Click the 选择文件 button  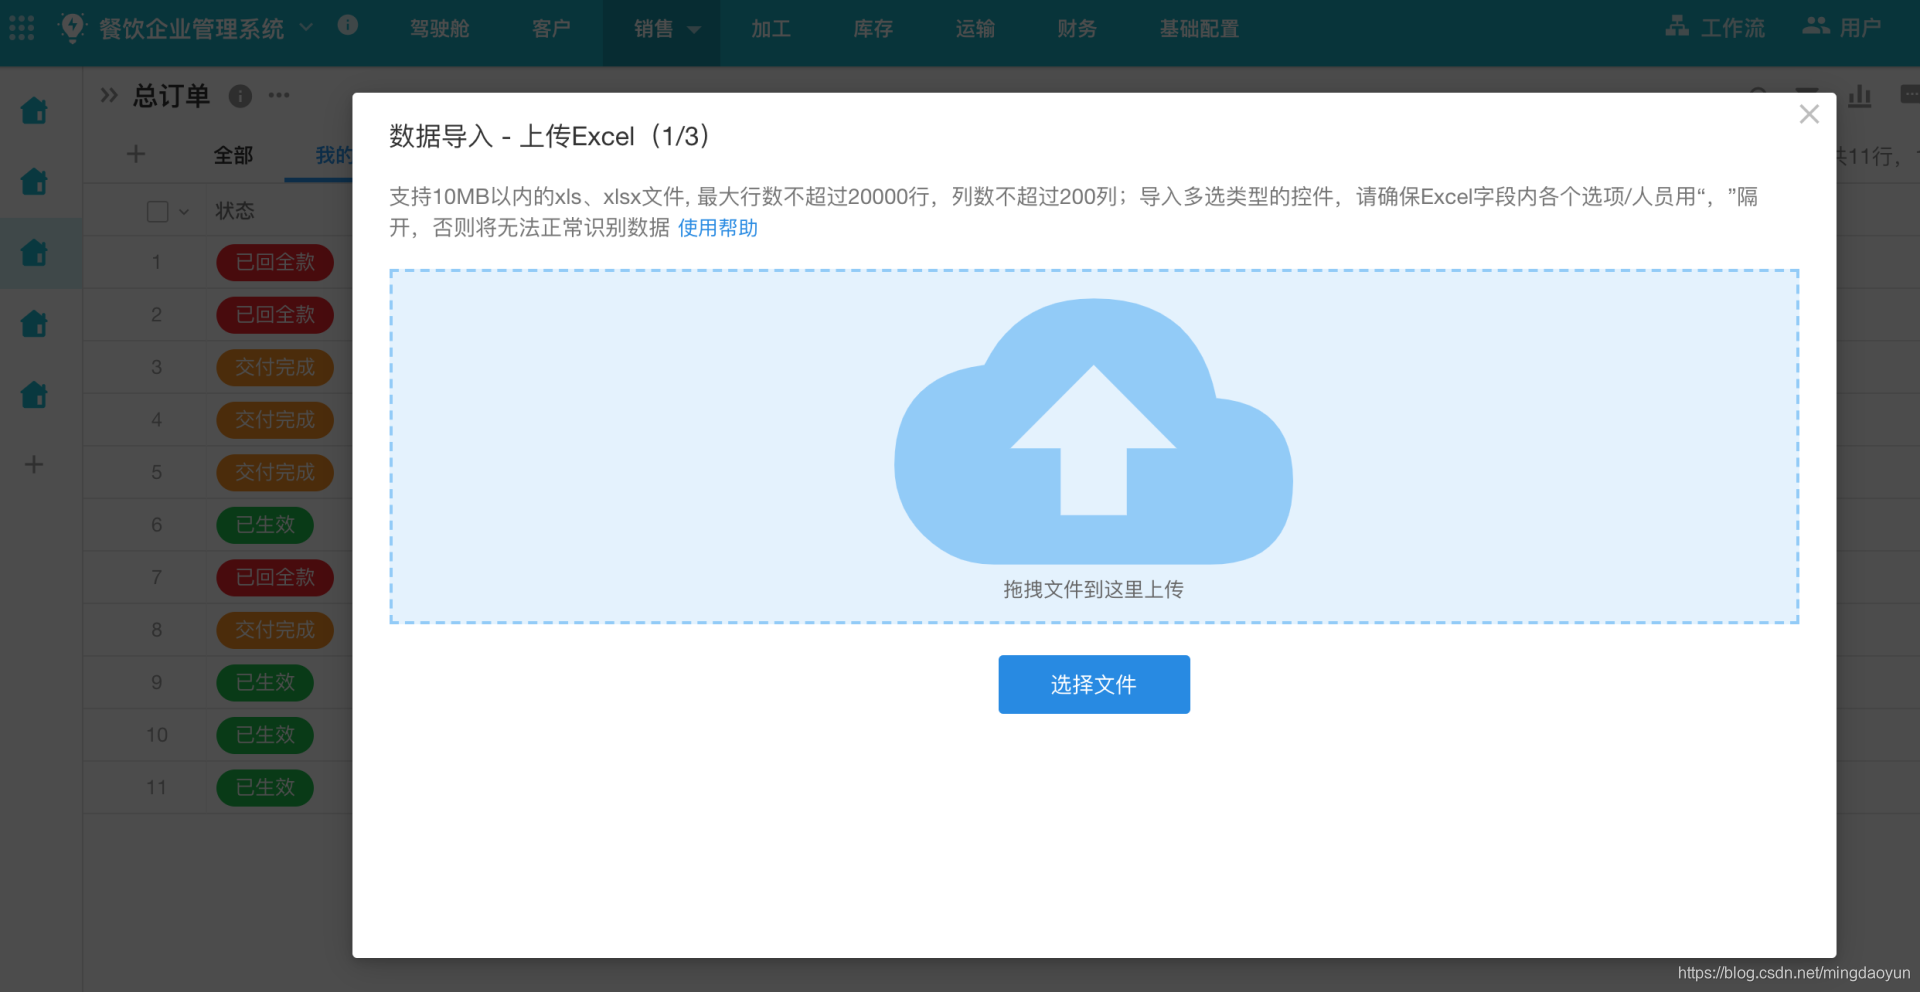(1094, 684)
